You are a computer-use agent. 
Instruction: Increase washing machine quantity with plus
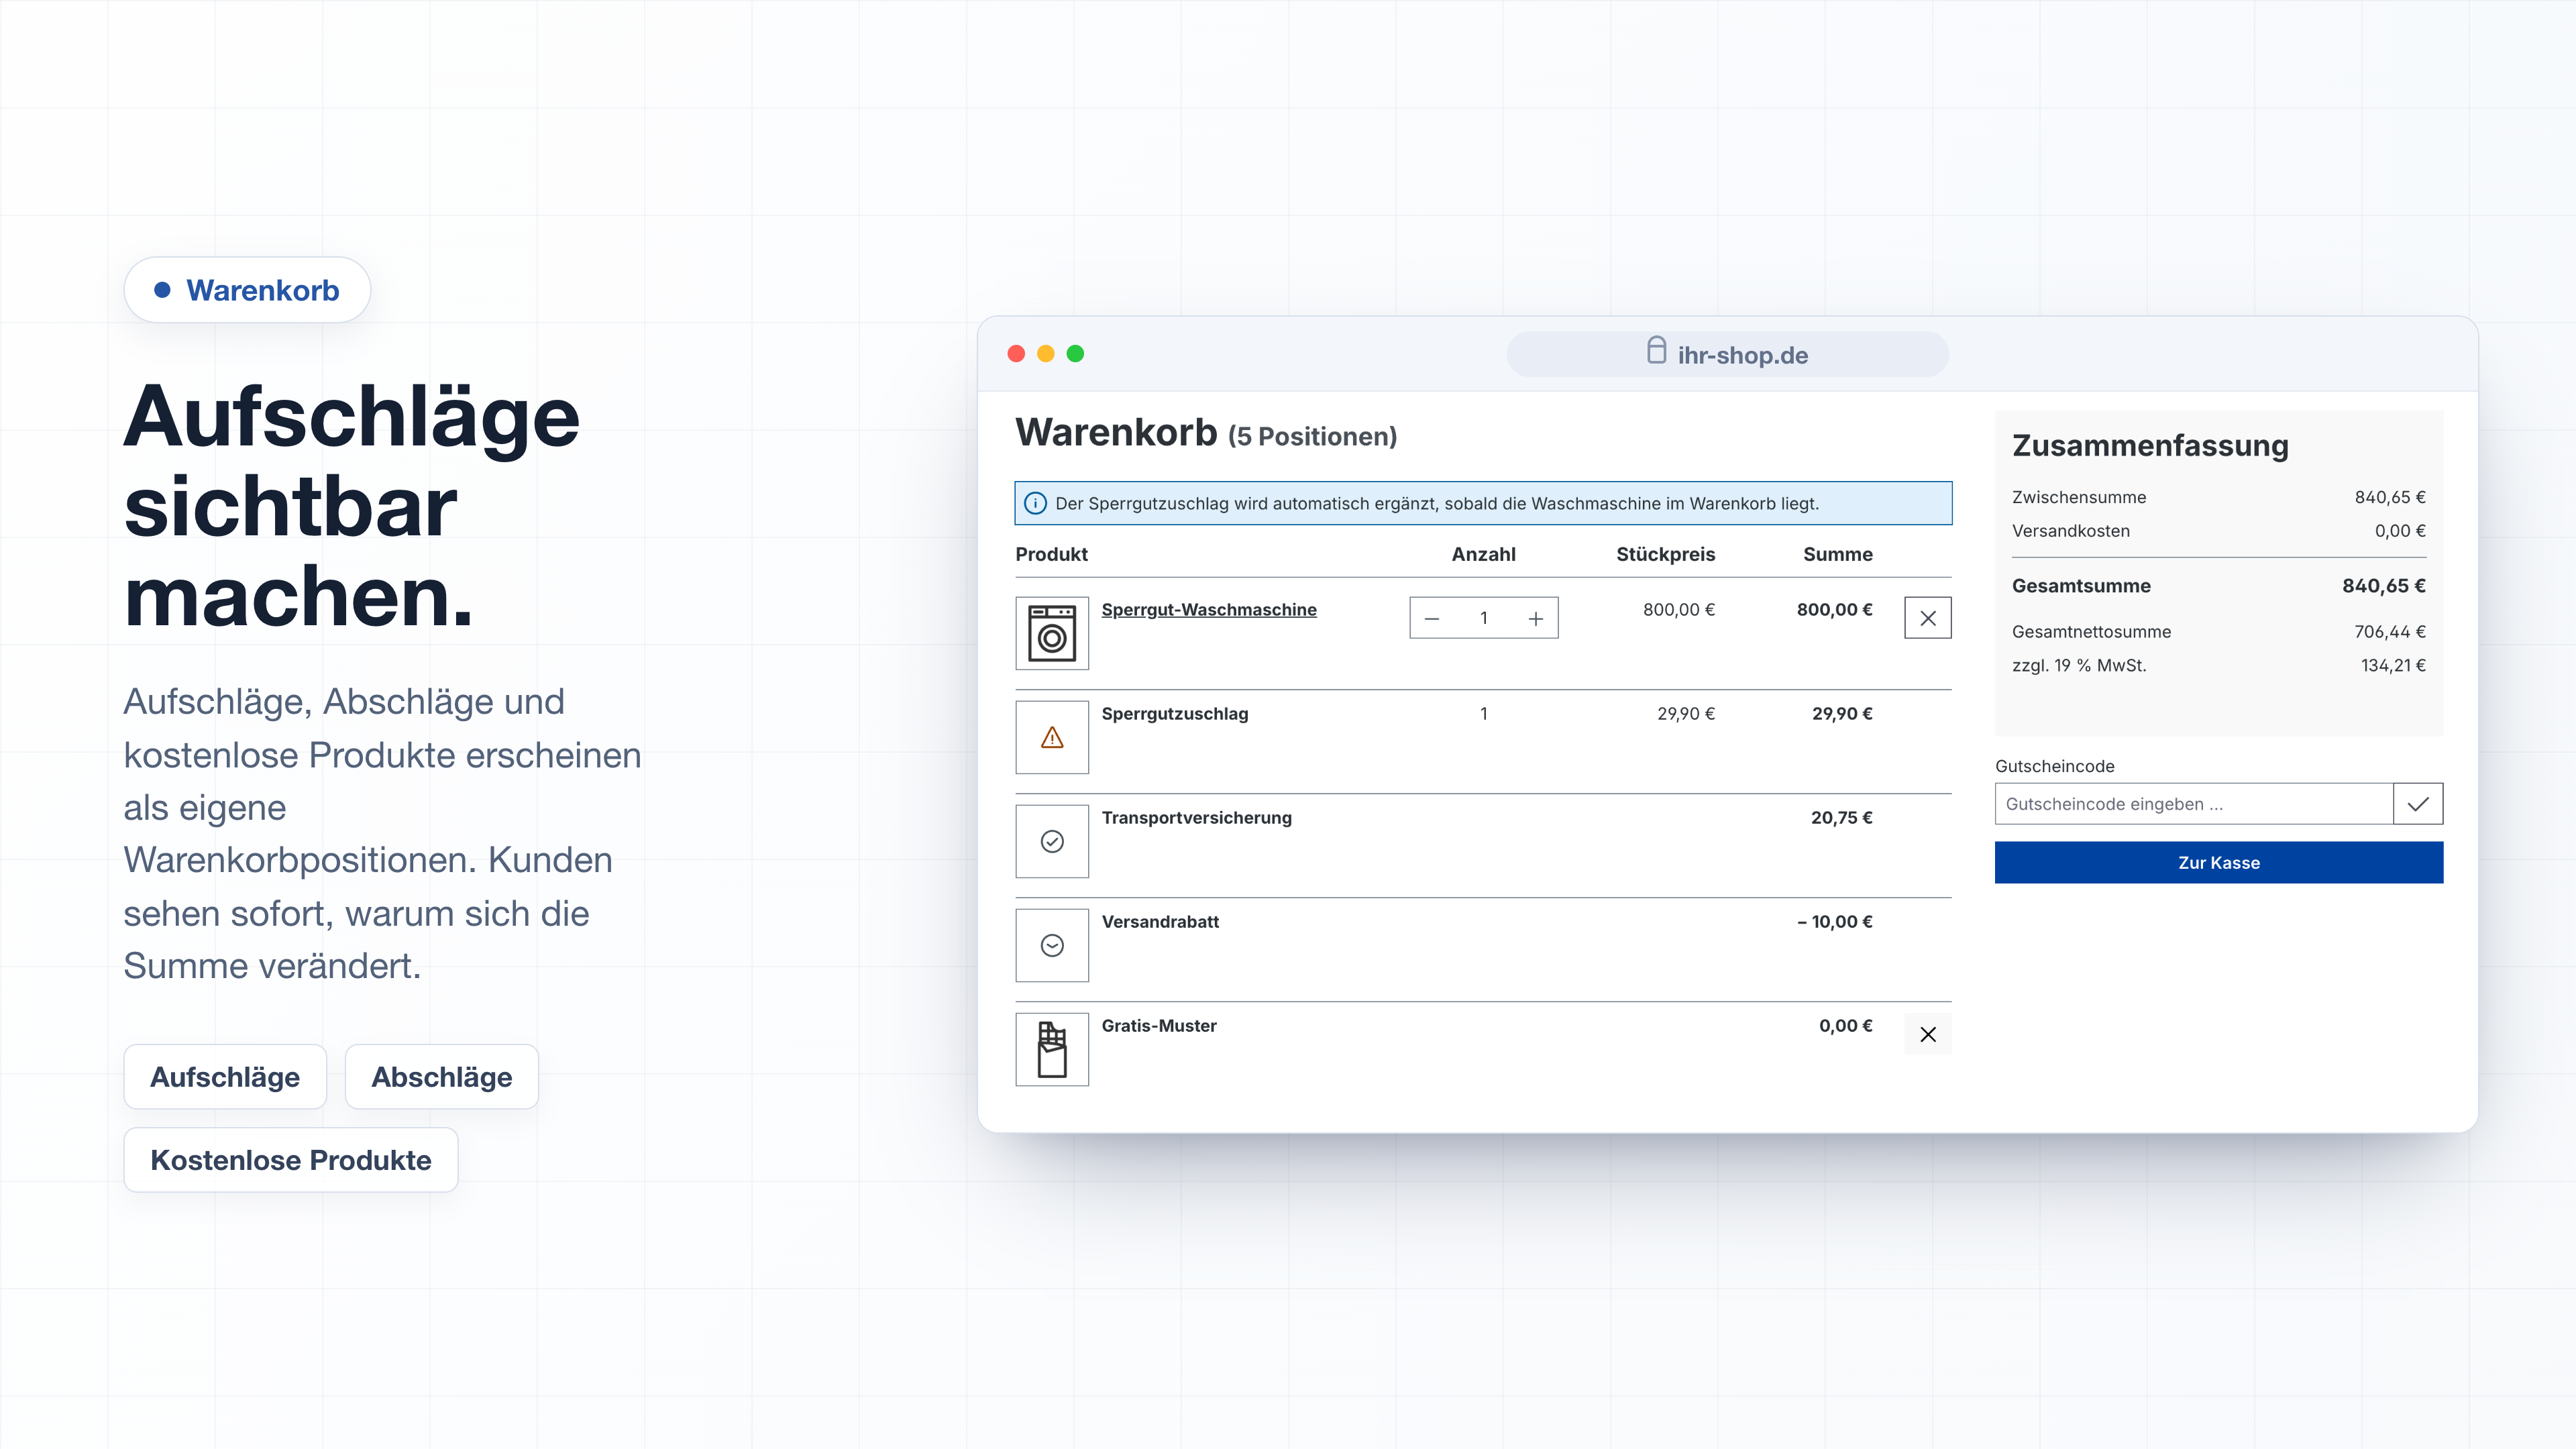click(x=1536, y=619)
